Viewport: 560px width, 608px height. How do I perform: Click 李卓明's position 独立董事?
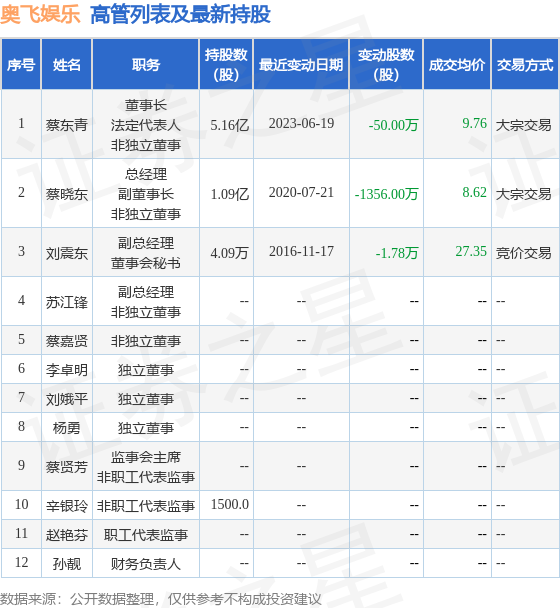[x=146, y=370]
